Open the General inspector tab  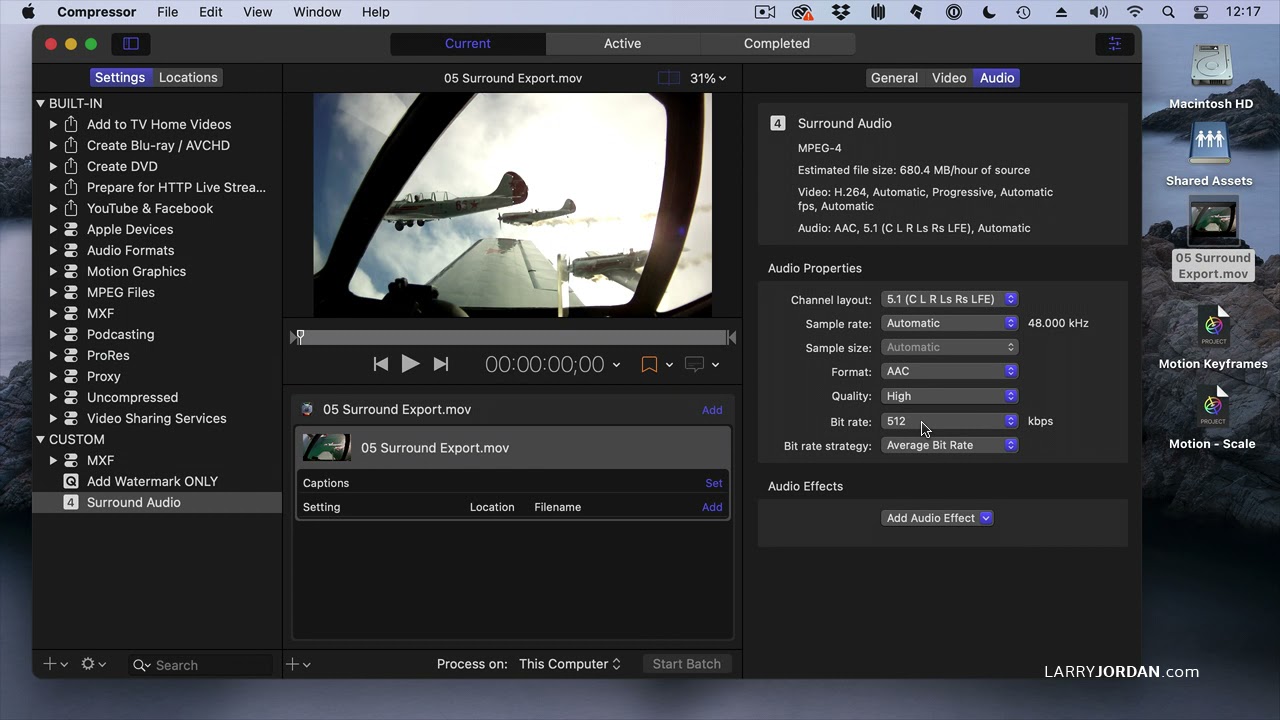pos(894,77)
